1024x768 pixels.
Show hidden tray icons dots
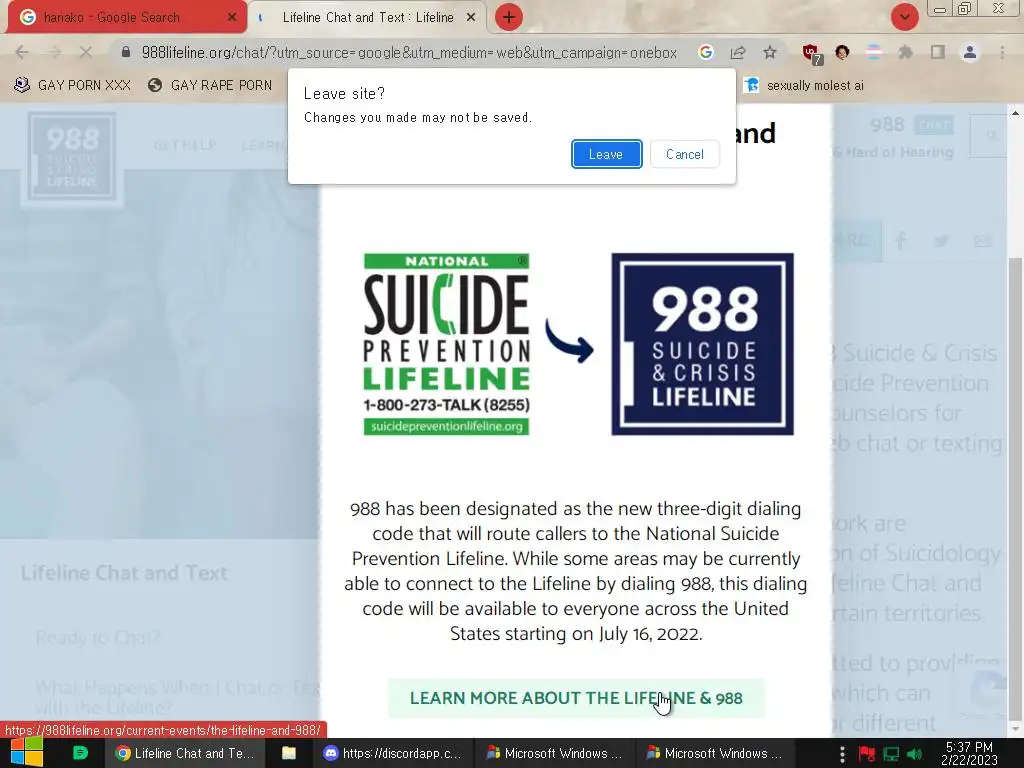[x=842, y=754]
